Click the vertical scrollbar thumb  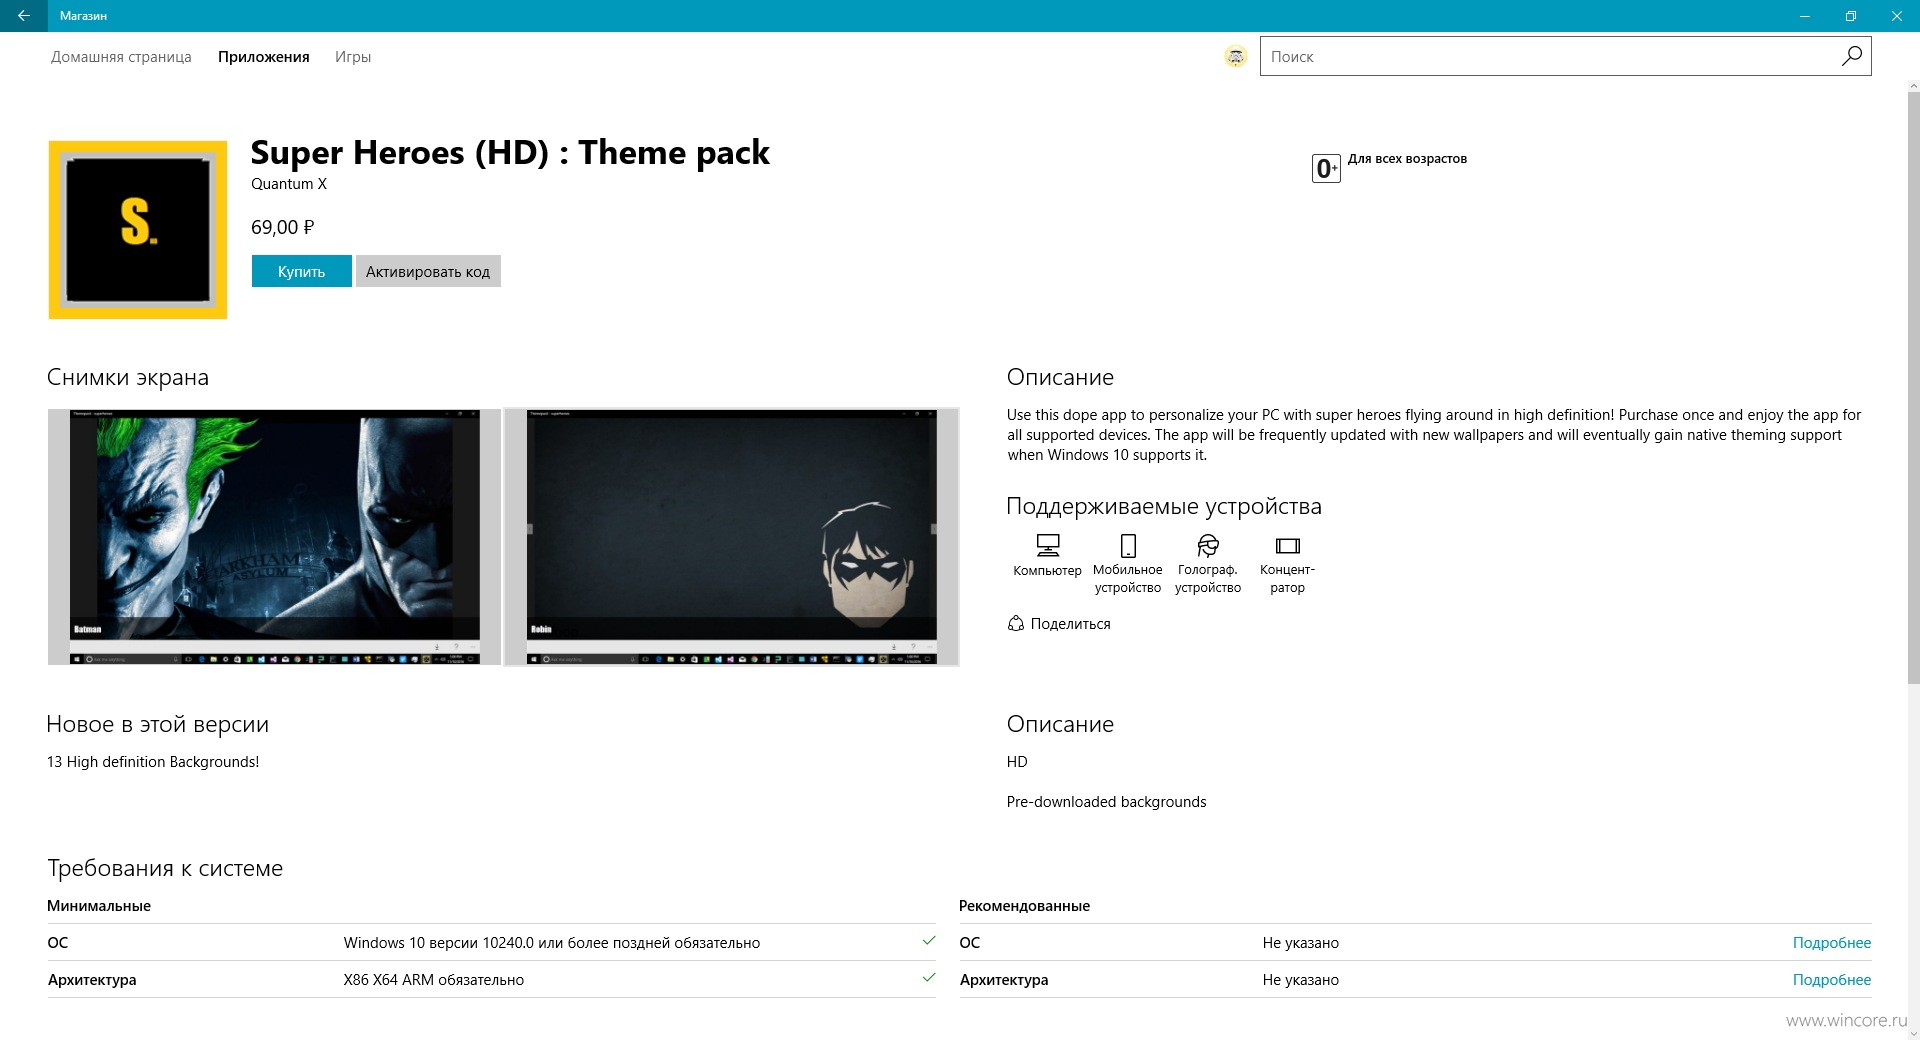pyautogui.click(x=1912, y=390)
